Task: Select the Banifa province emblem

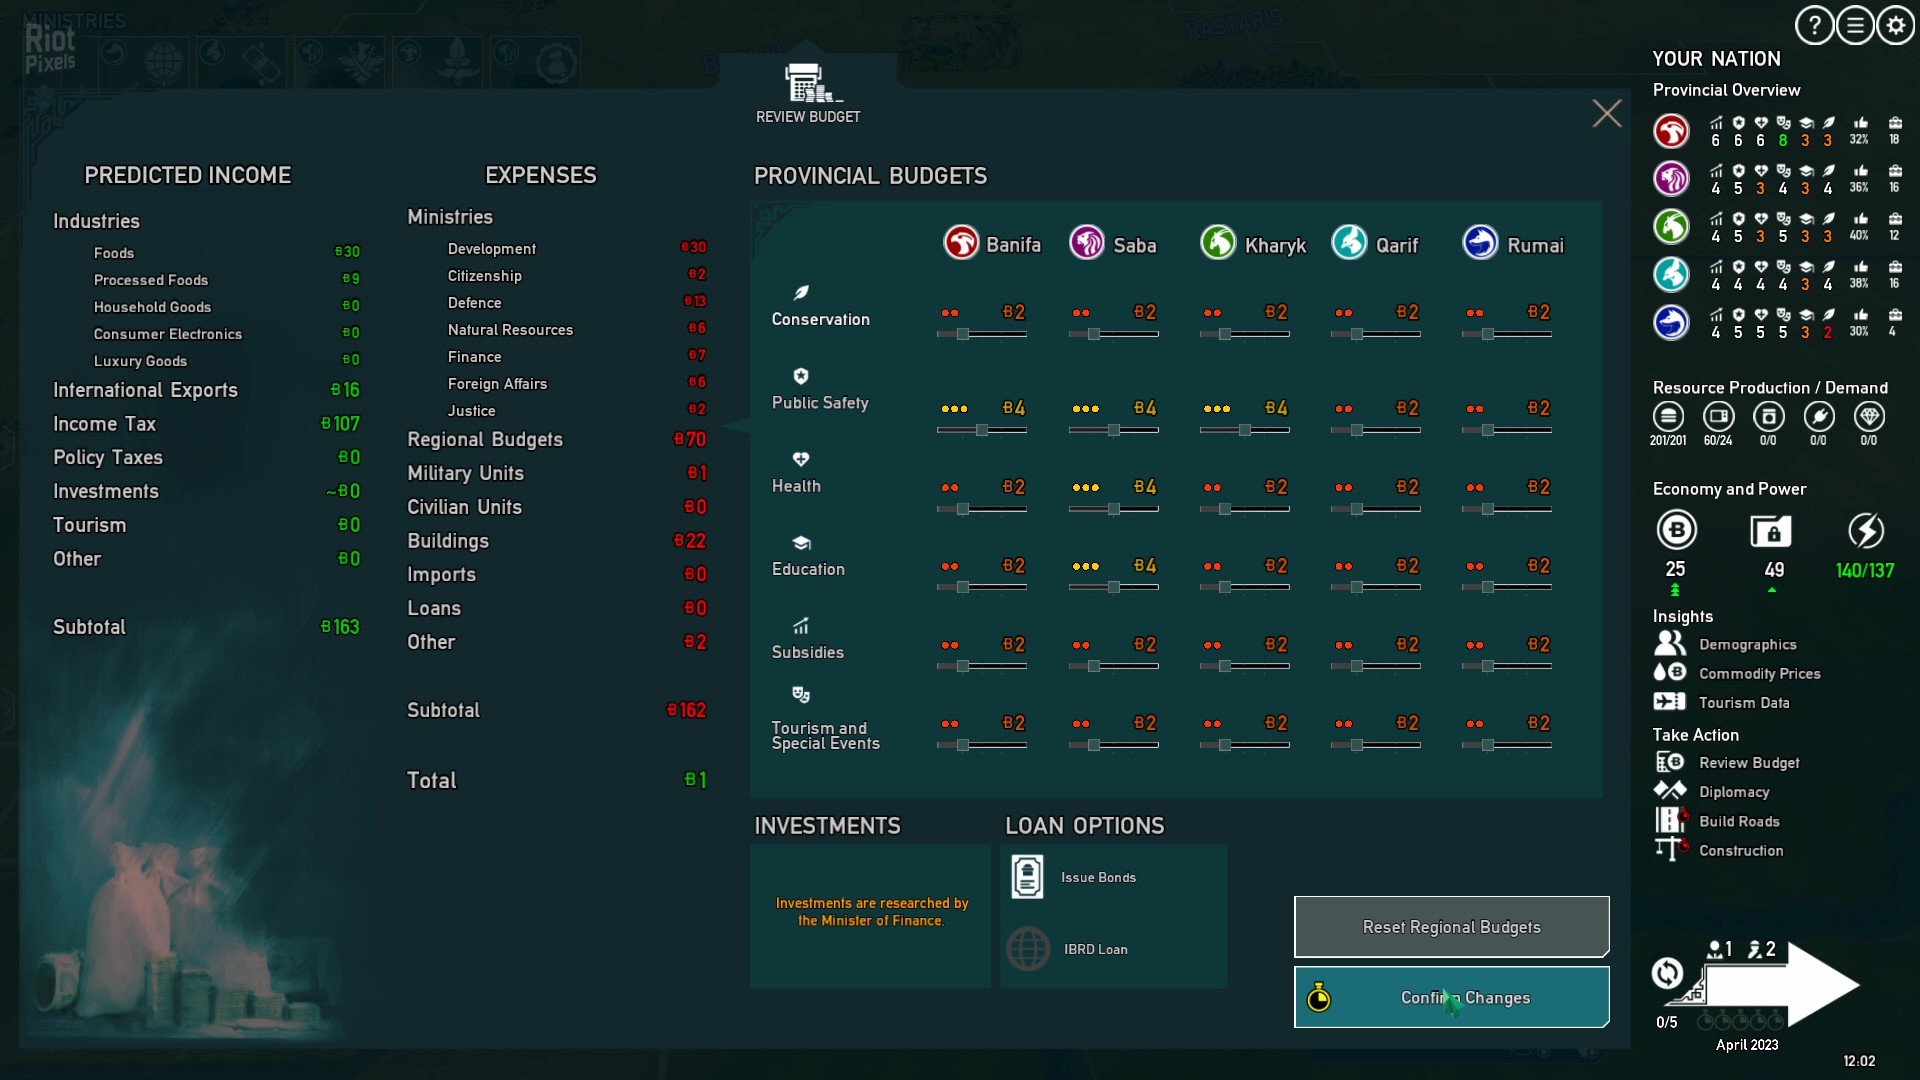Action: click(x=961, y=243)
